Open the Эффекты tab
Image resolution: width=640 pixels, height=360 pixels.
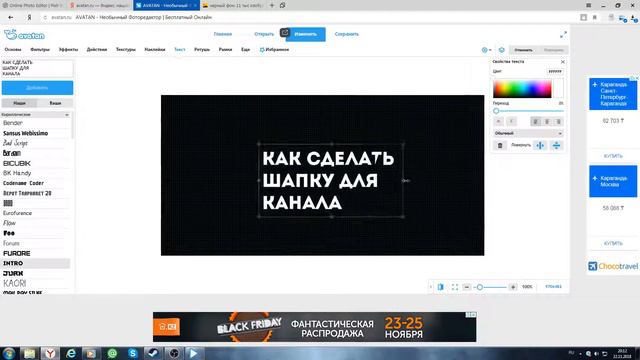[x=68, y=49]
